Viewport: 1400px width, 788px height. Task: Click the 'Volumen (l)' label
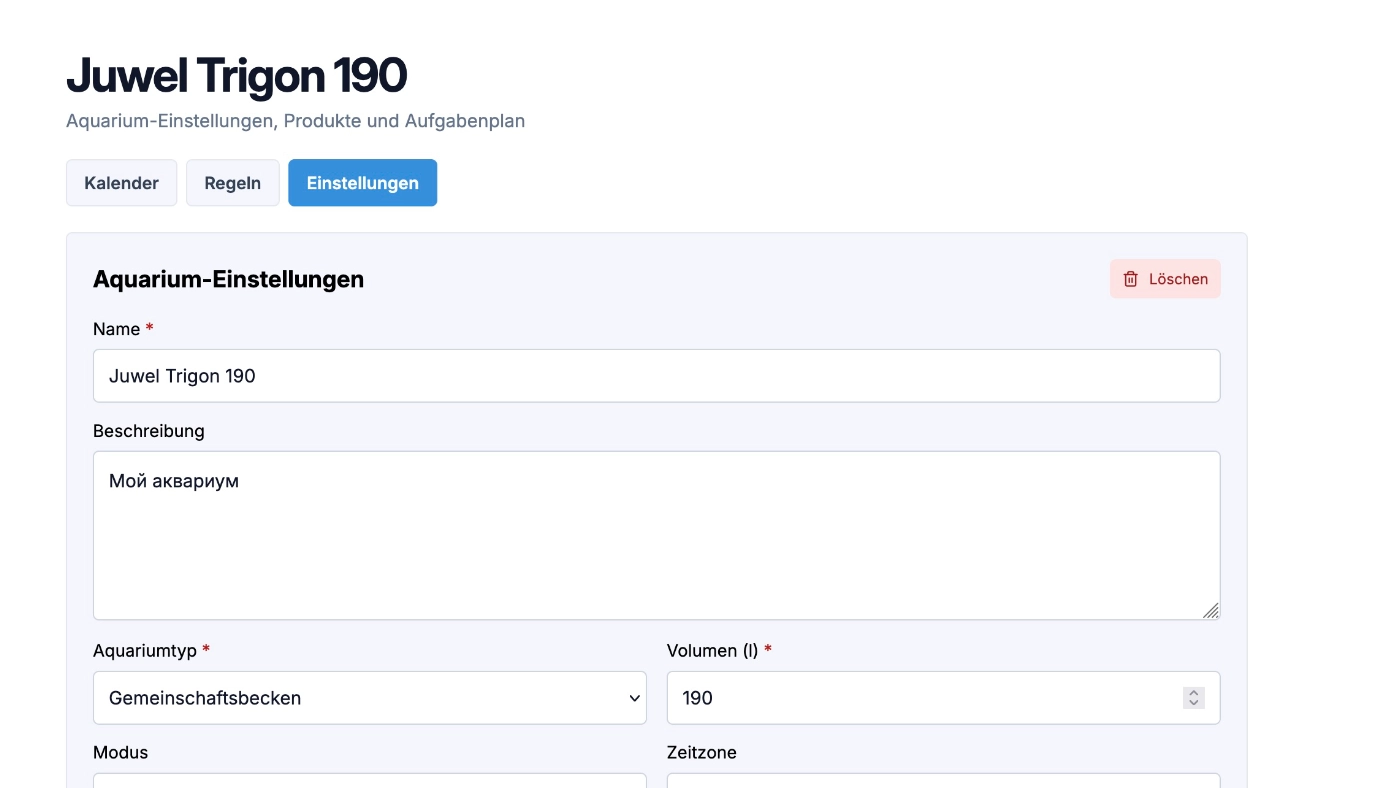coord(713,651)
